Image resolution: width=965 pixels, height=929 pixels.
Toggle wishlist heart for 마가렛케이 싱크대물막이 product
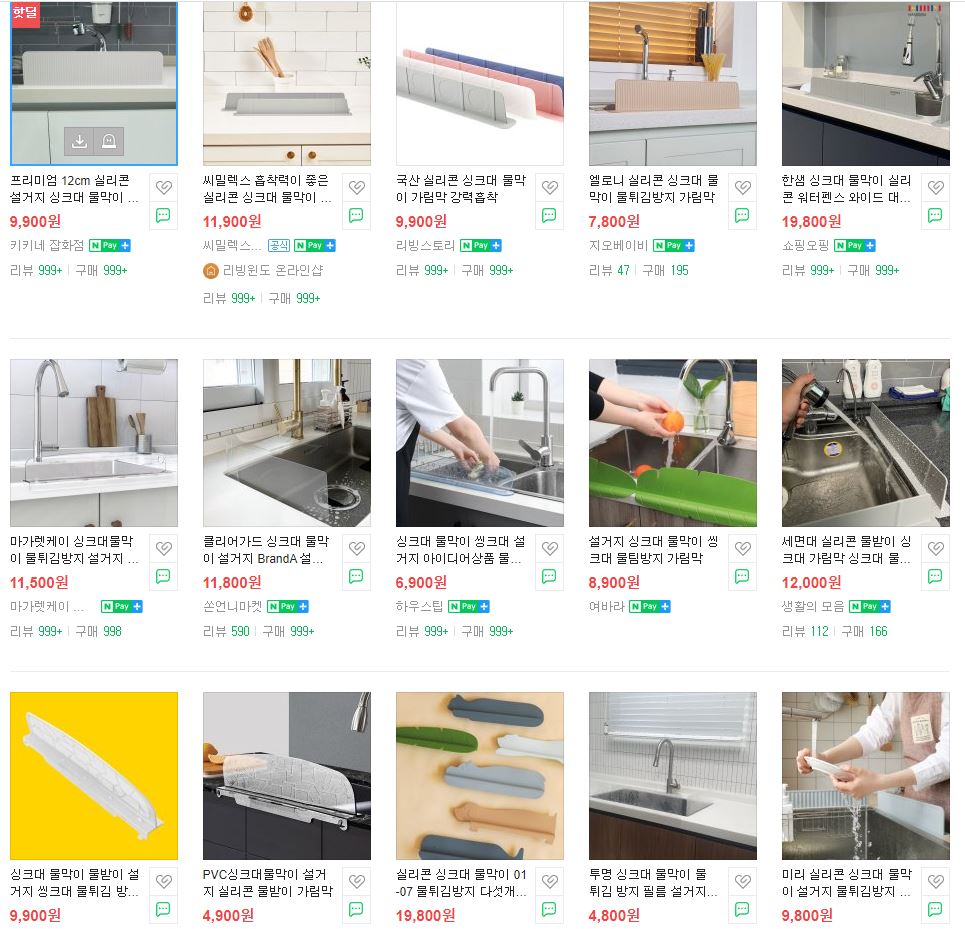(163, 548)
